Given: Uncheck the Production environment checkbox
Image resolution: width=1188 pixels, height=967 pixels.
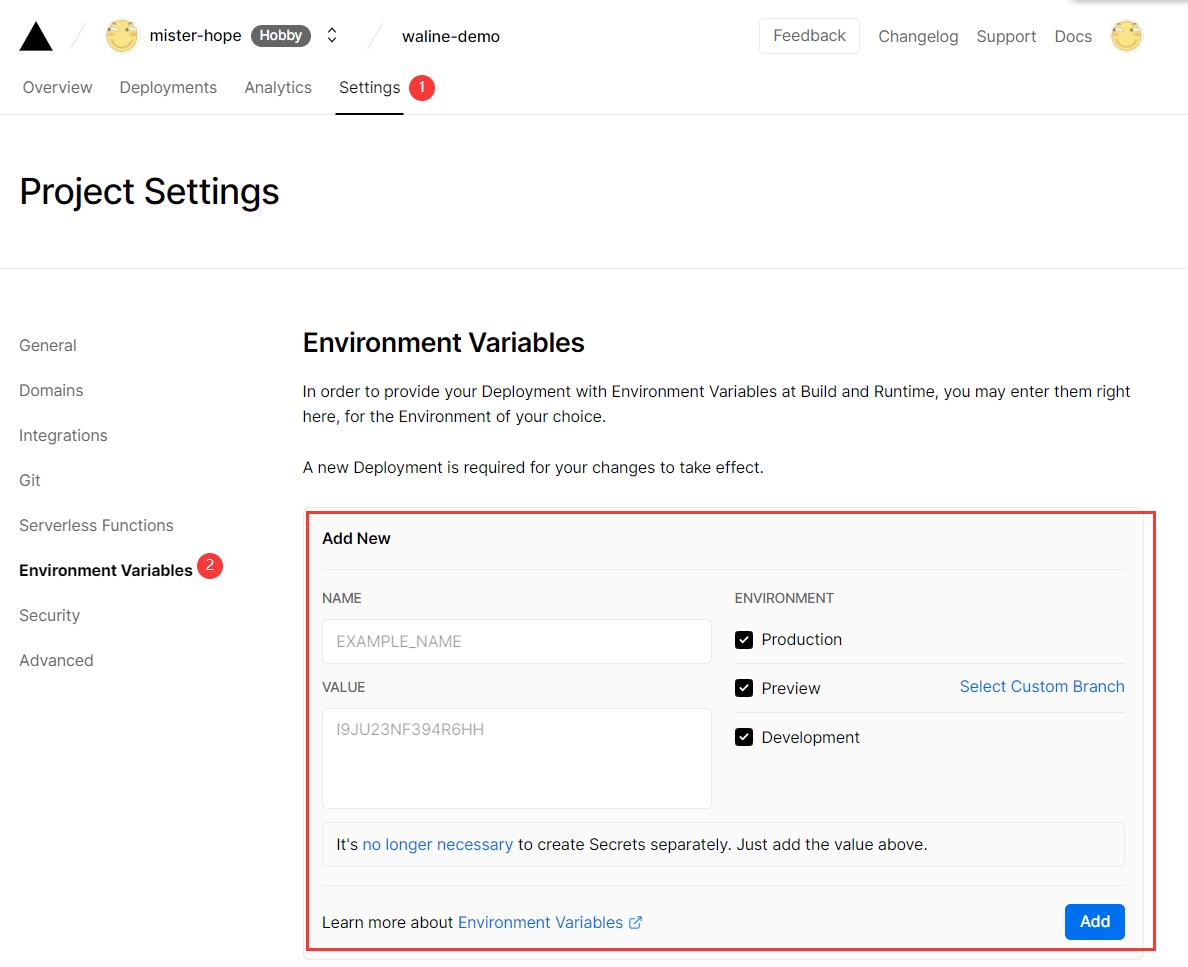Looking at the screenshot, I should (744, 640).
